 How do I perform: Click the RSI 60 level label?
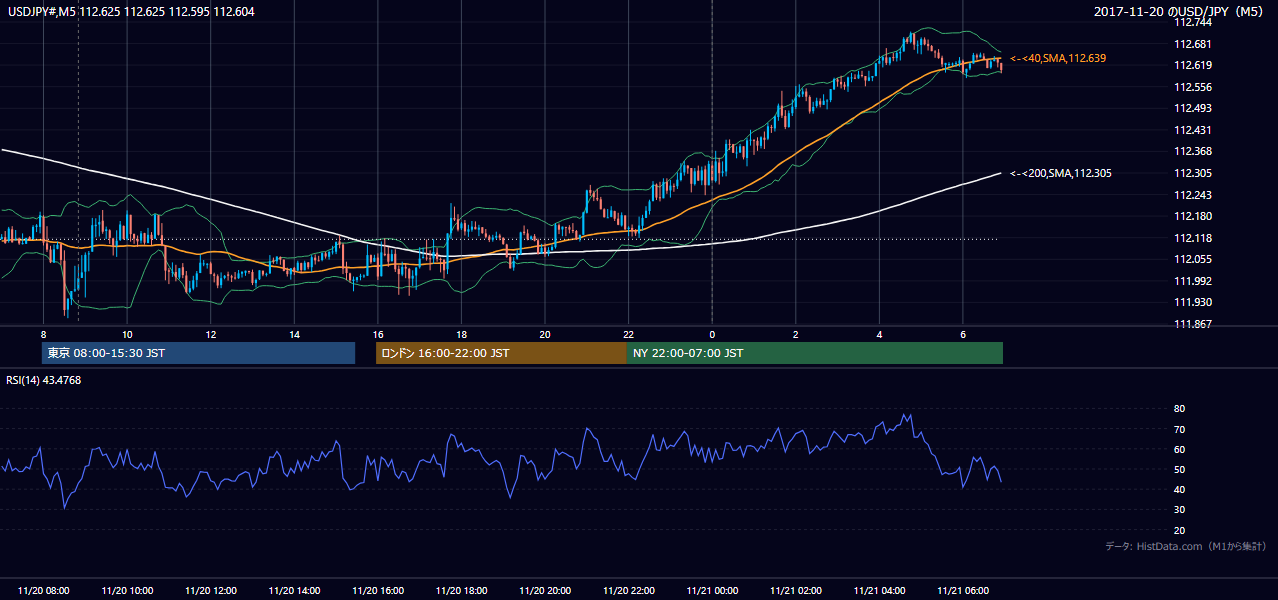(x=1179, y=449)
